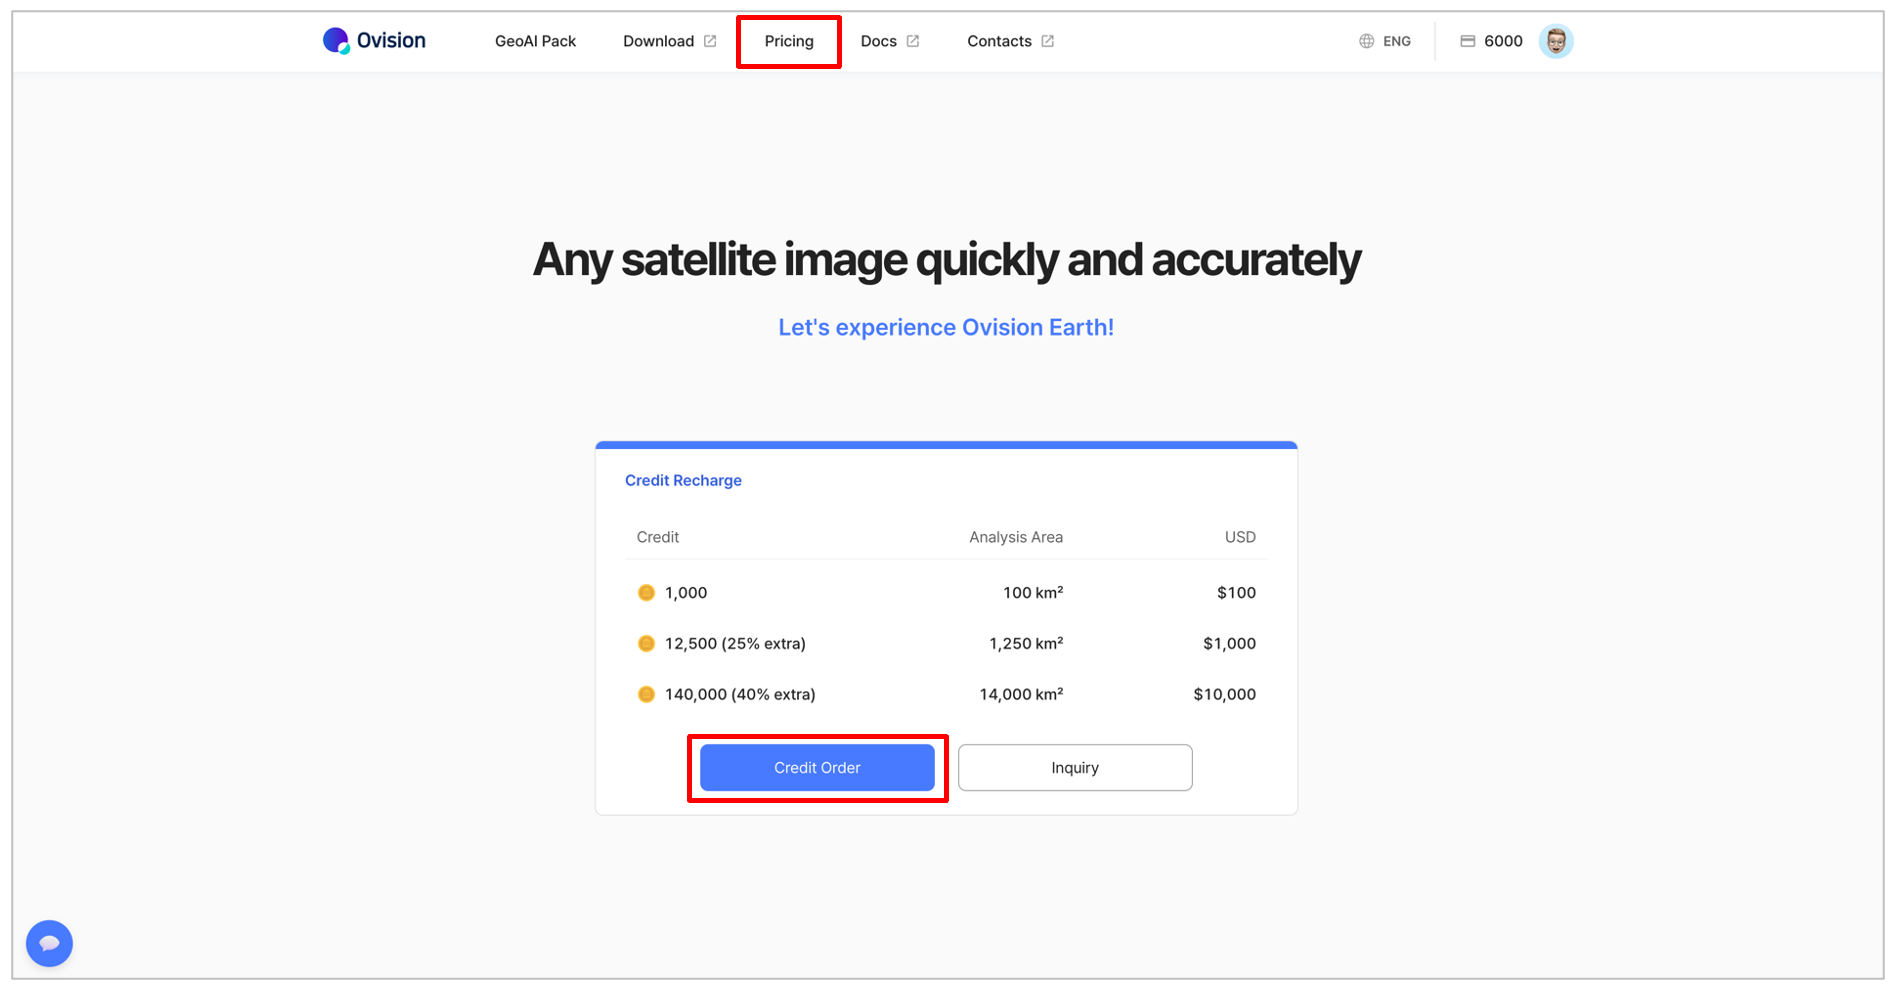Click the Let's experience Ovision Earth link
1892x988 pixels.
945,327
